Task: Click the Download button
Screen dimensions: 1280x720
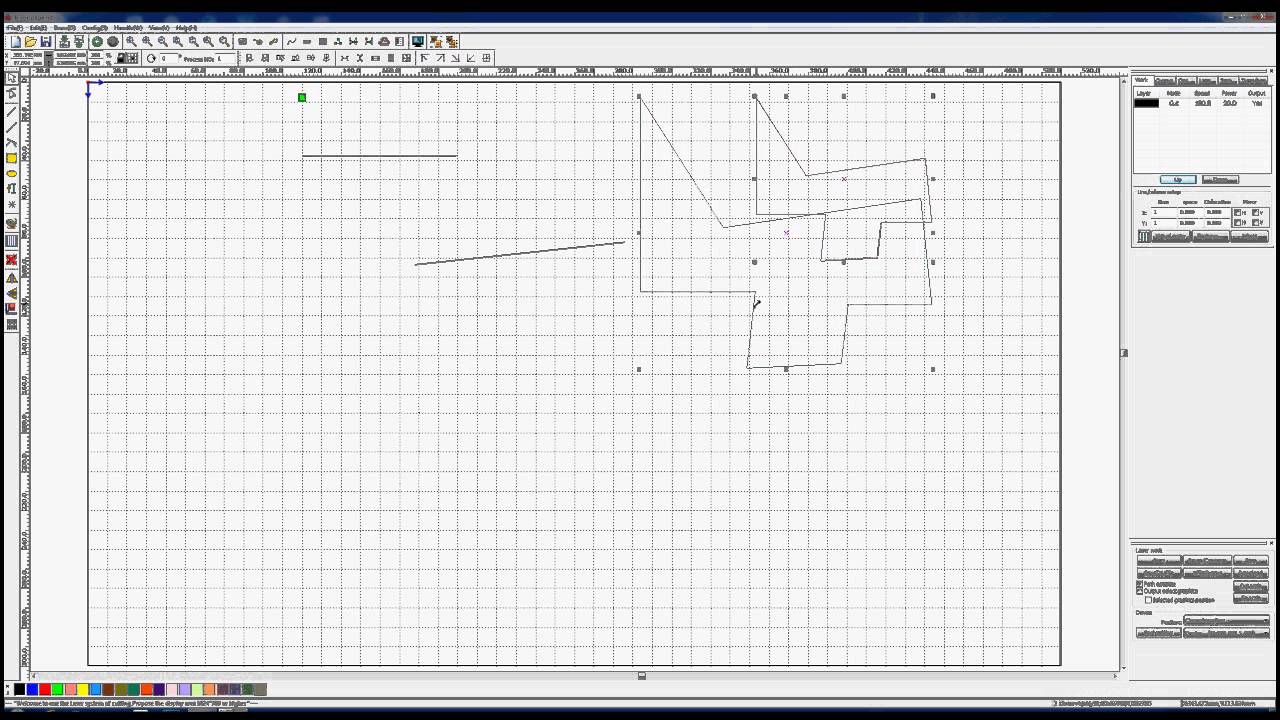Action: coord(1251,573)
